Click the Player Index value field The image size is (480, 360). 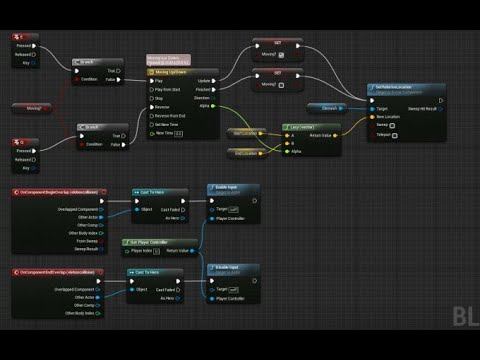click(156, 251)
